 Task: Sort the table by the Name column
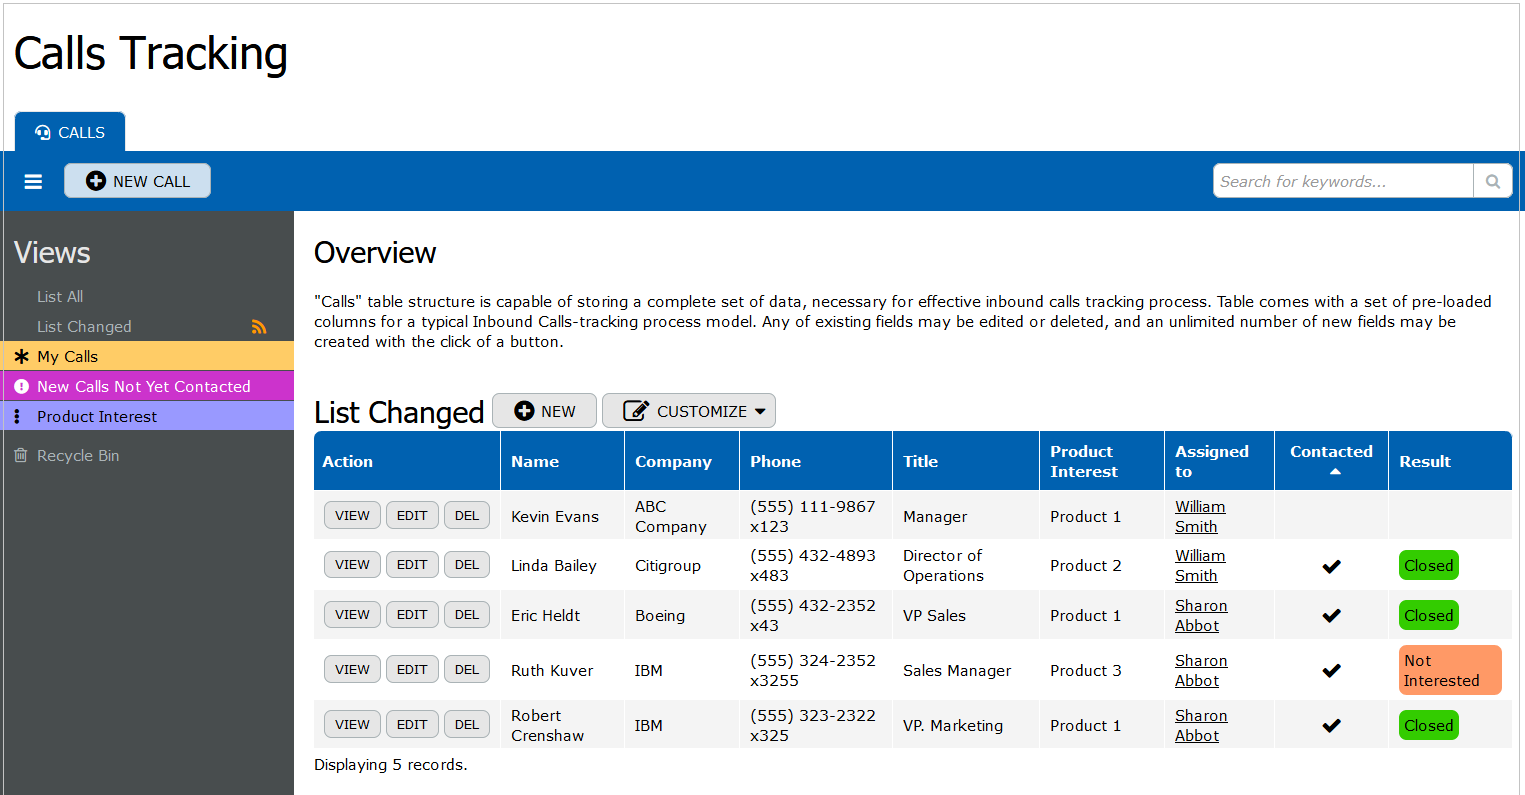pos(535,462)
